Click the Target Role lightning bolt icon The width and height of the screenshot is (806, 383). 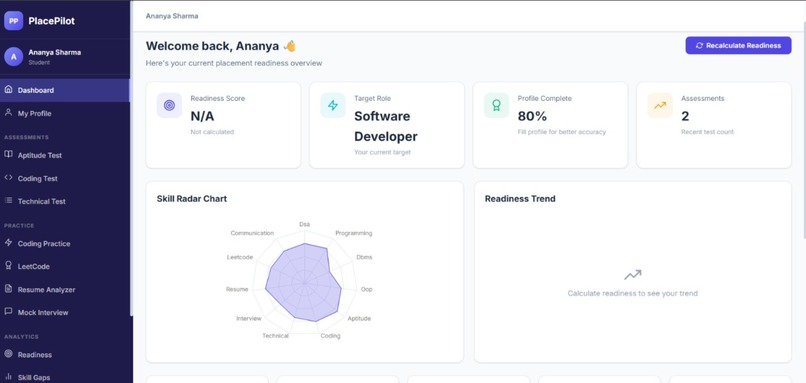(x=333, y=105)
